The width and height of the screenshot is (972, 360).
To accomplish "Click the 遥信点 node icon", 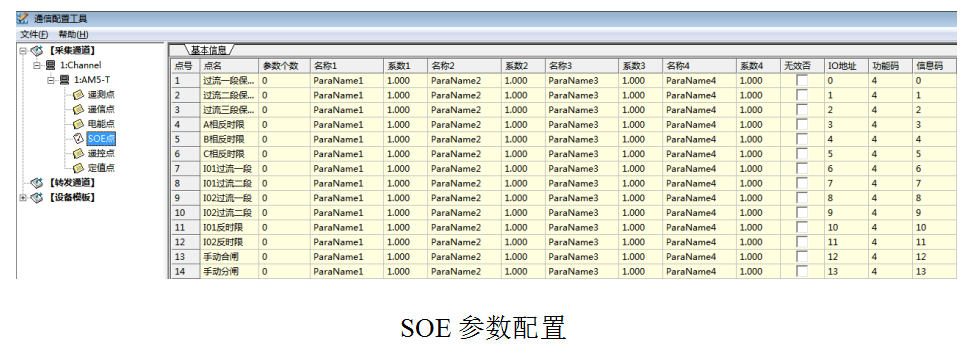I will [x=78, y=109].
